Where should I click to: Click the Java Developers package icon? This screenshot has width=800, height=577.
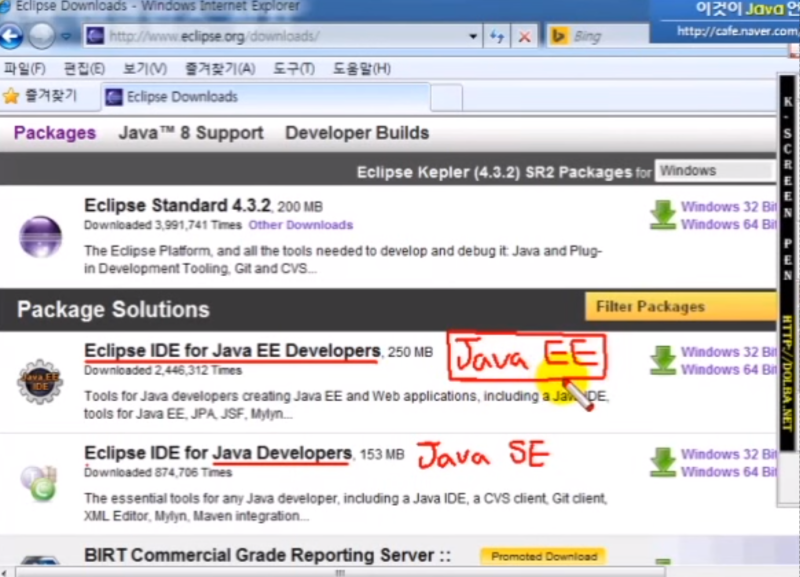[x=39, y=483]
